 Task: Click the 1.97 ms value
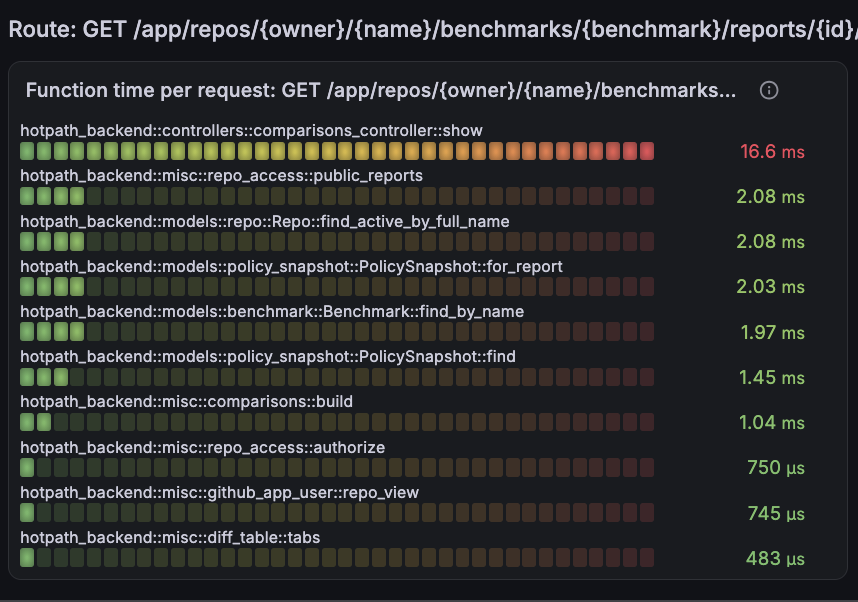pyautogui.click(x=772, y=332)
